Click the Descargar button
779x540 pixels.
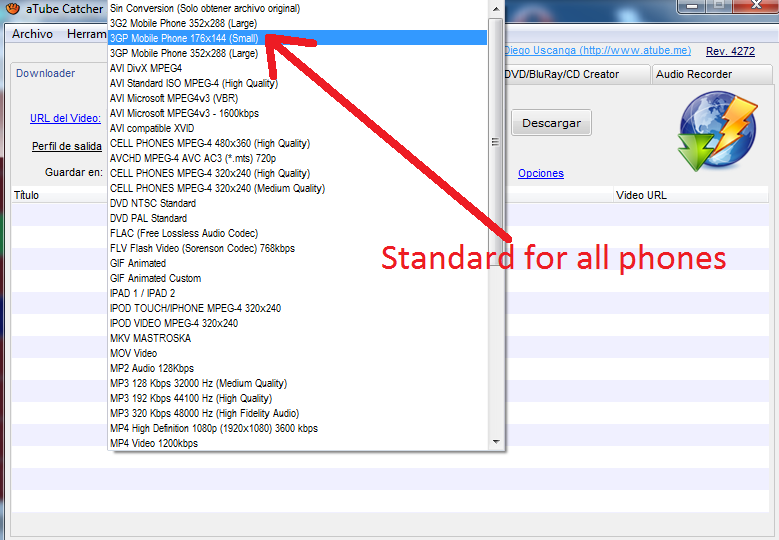pos(551,123)
